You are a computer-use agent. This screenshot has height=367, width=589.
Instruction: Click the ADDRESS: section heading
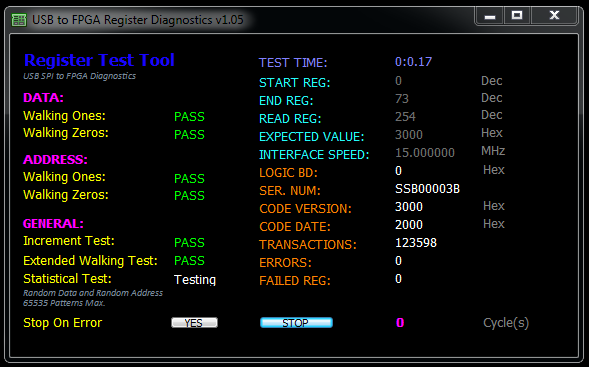(x=55, y=160)
